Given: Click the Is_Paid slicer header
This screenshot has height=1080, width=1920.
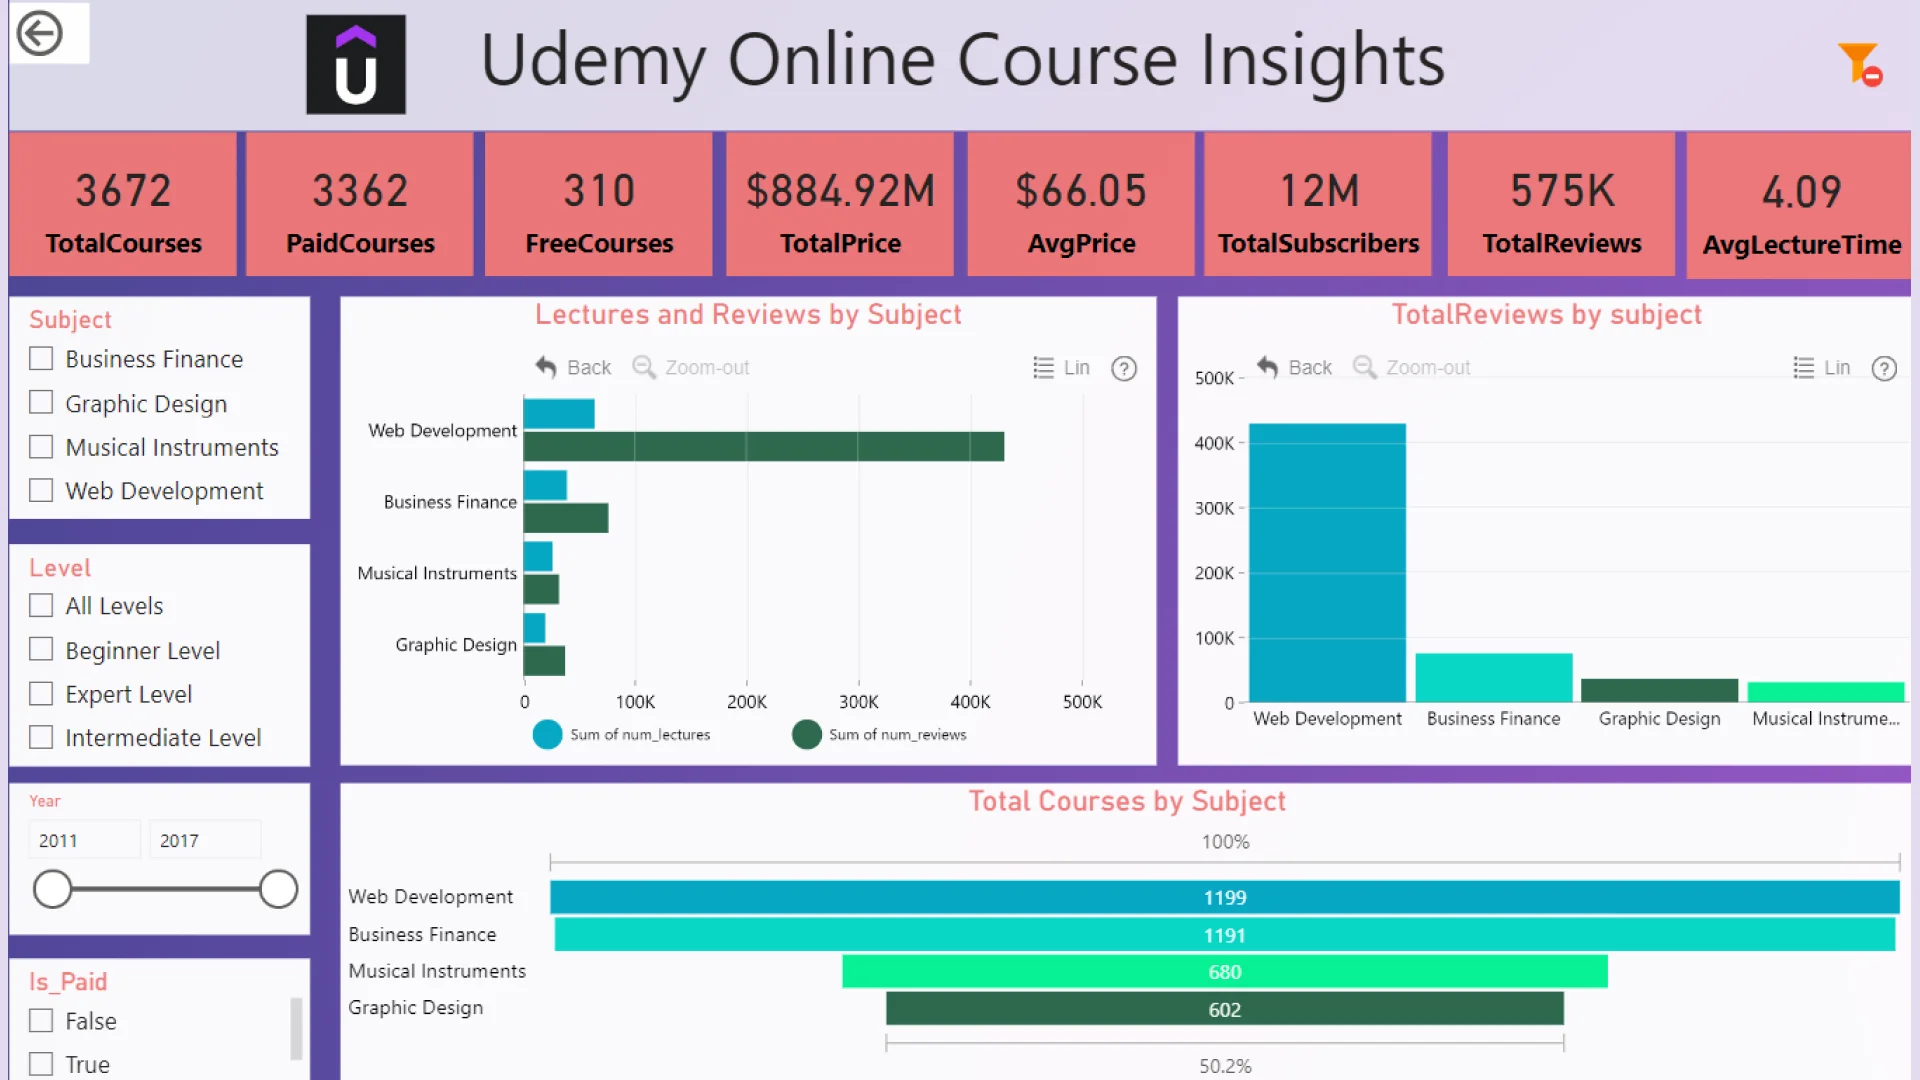Looking at the screenshot, I should (x=68, y=982).
